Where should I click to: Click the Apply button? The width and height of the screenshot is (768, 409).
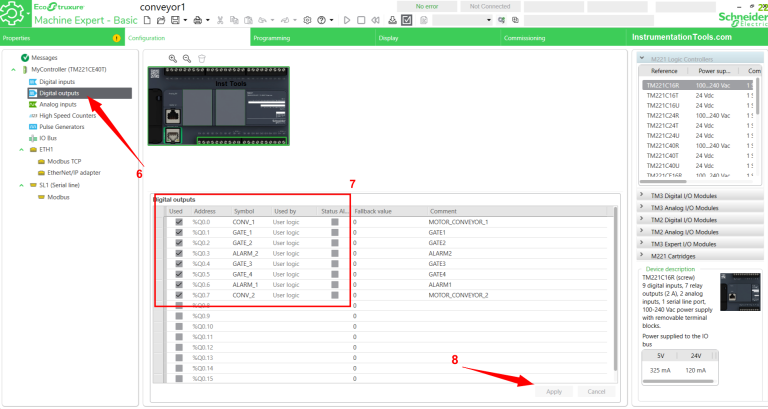coord(554,391)
